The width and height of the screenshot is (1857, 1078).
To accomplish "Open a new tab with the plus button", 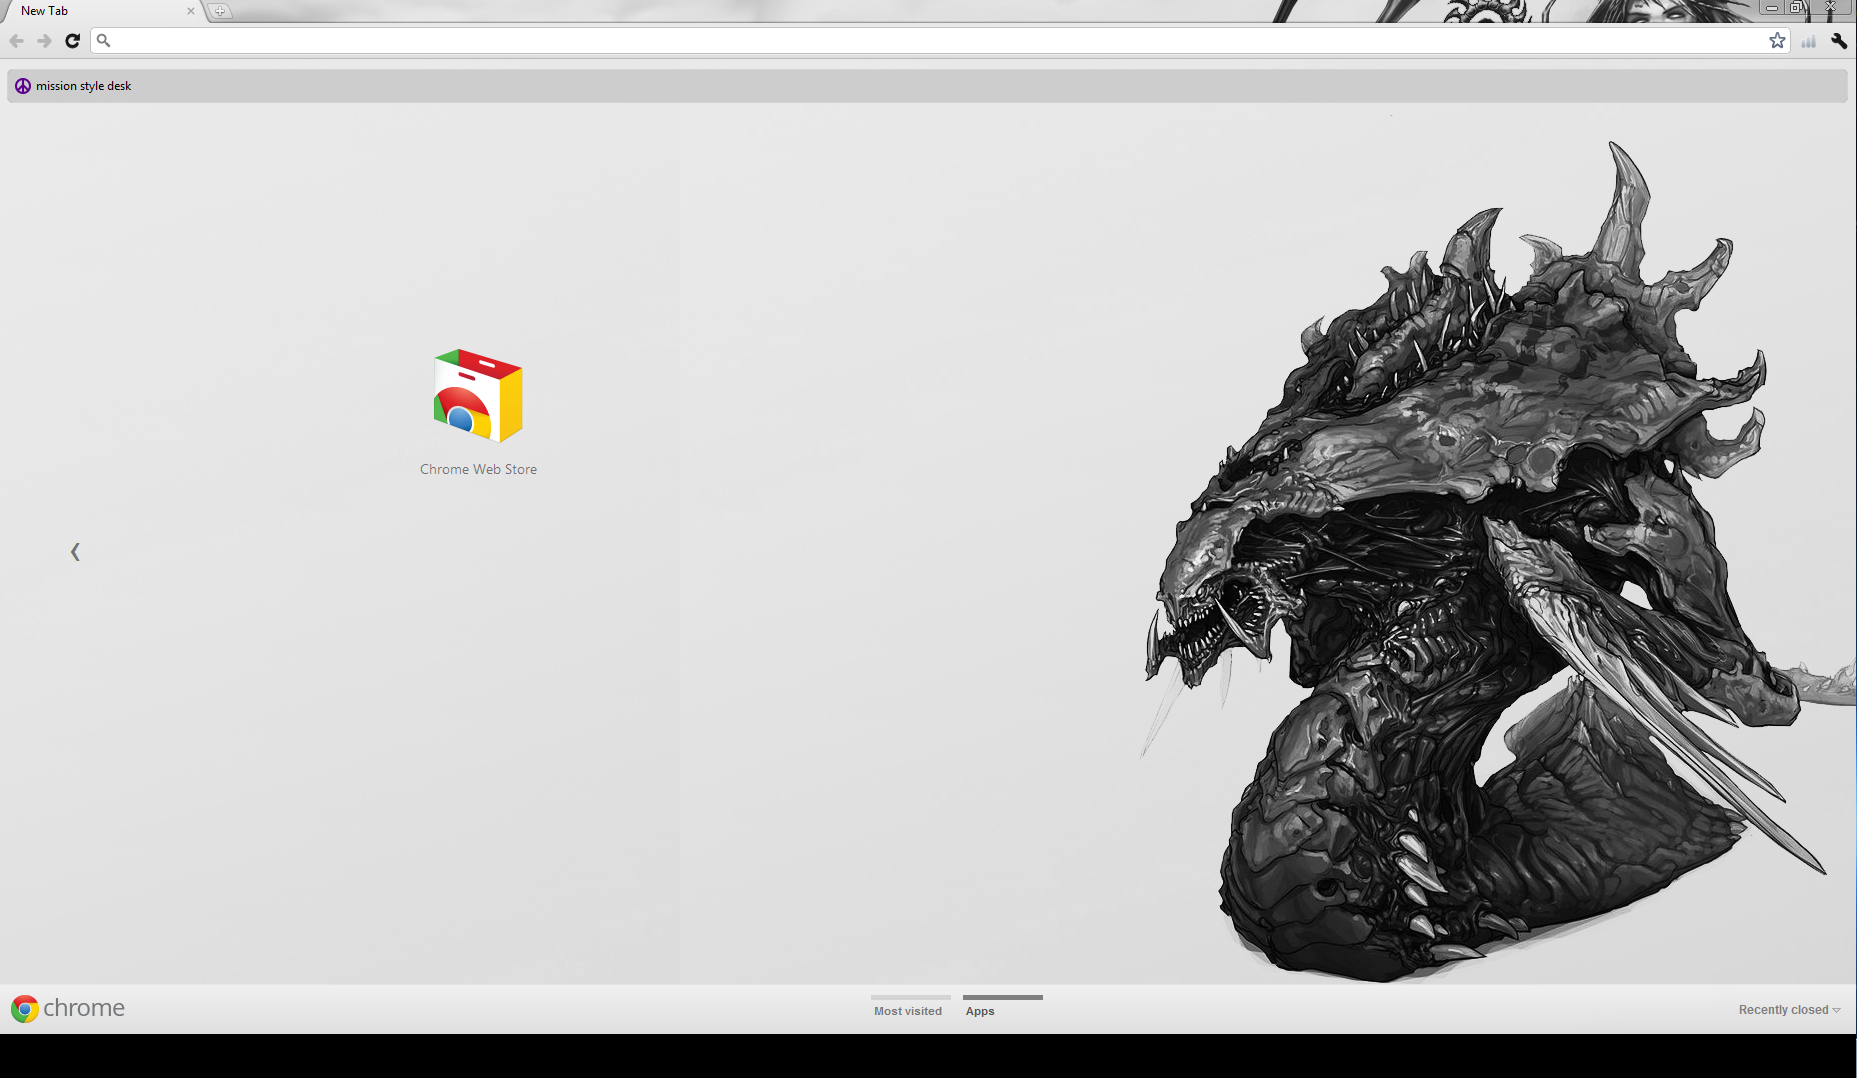I will [220, 11].
